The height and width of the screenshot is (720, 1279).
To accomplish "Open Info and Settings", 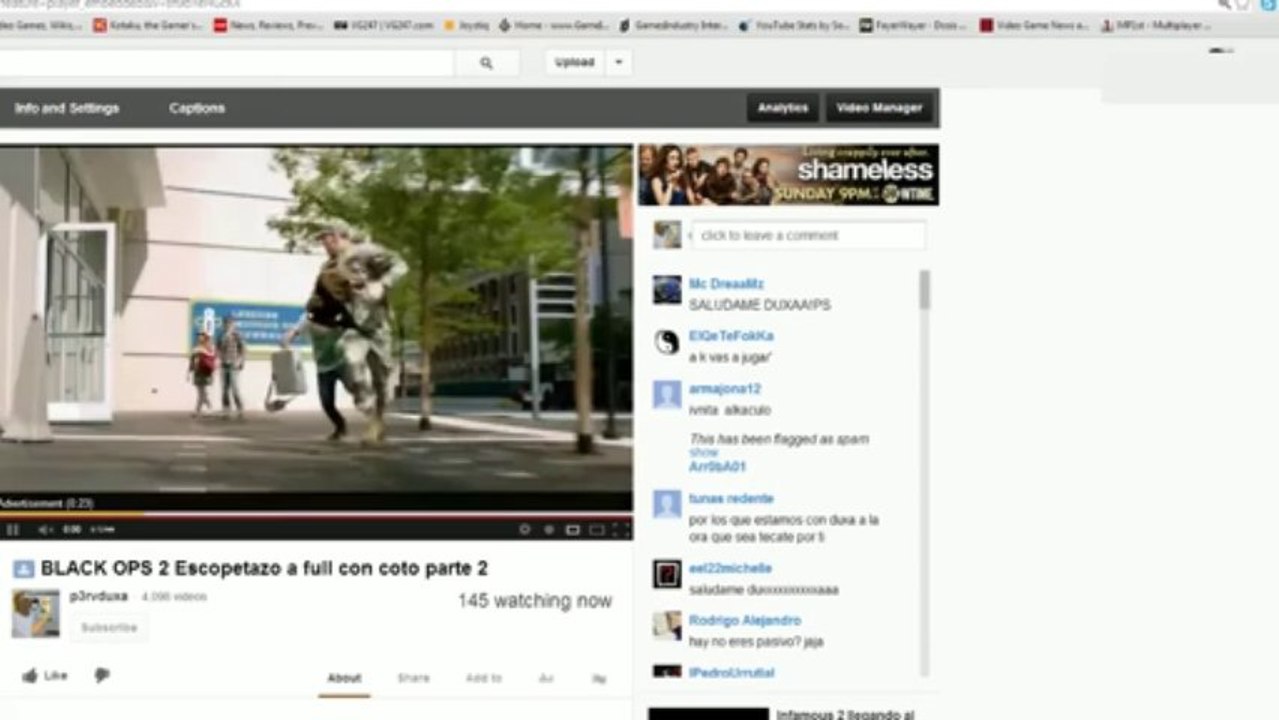I will (67, 108).
